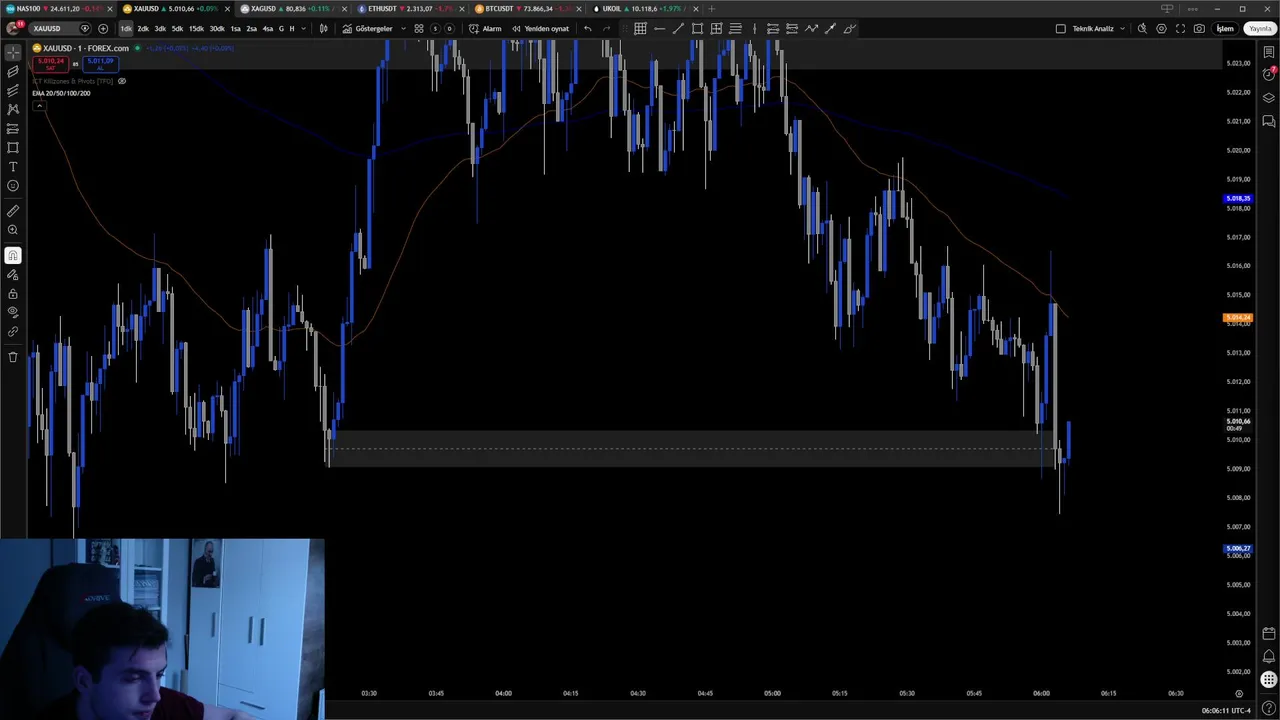This screenshot has width=1280, height=720.
Task: Open the trend line tools
Action: pyautogui.click(x=13, y=71)
